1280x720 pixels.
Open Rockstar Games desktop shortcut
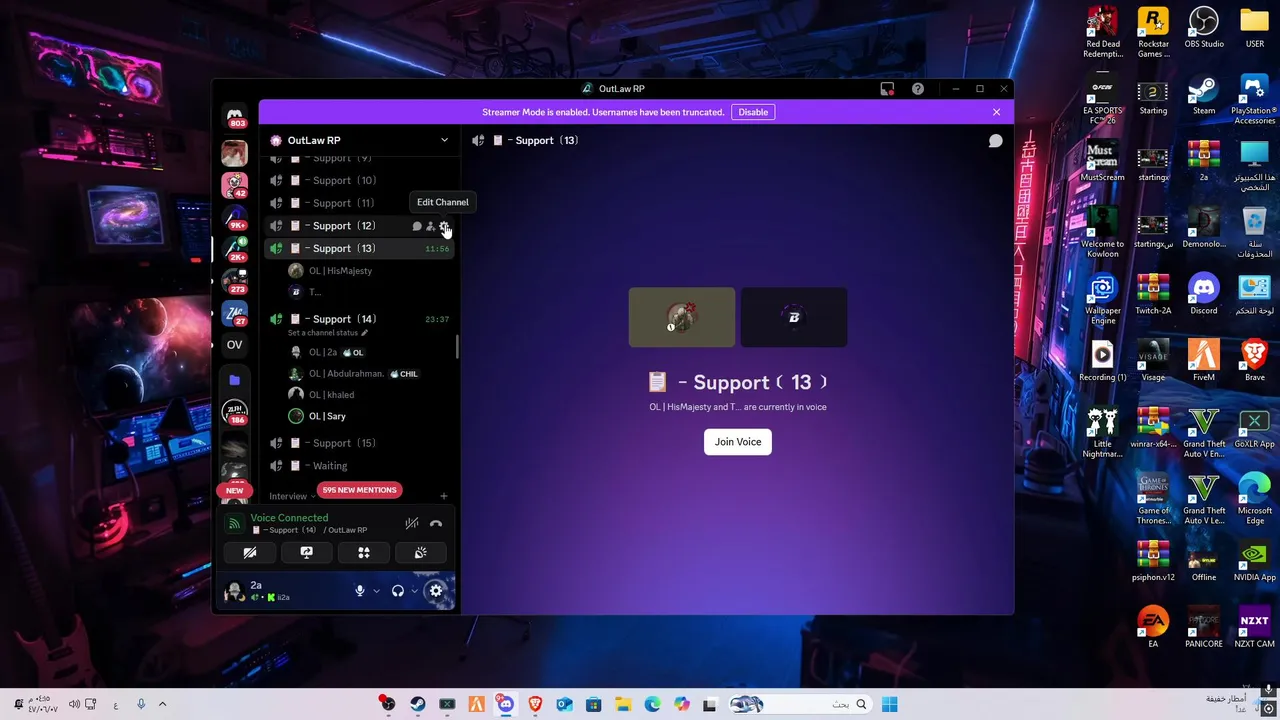[x=1153, y=32]
